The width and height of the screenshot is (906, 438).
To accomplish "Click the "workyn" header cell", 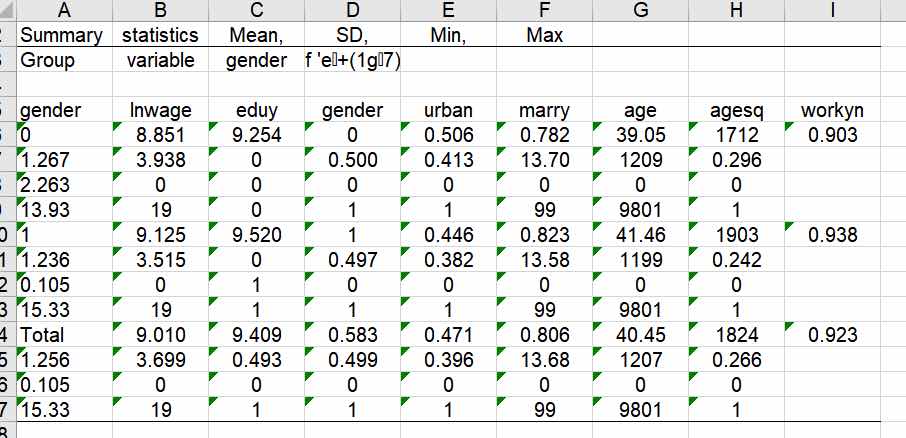I will (831, 110).
